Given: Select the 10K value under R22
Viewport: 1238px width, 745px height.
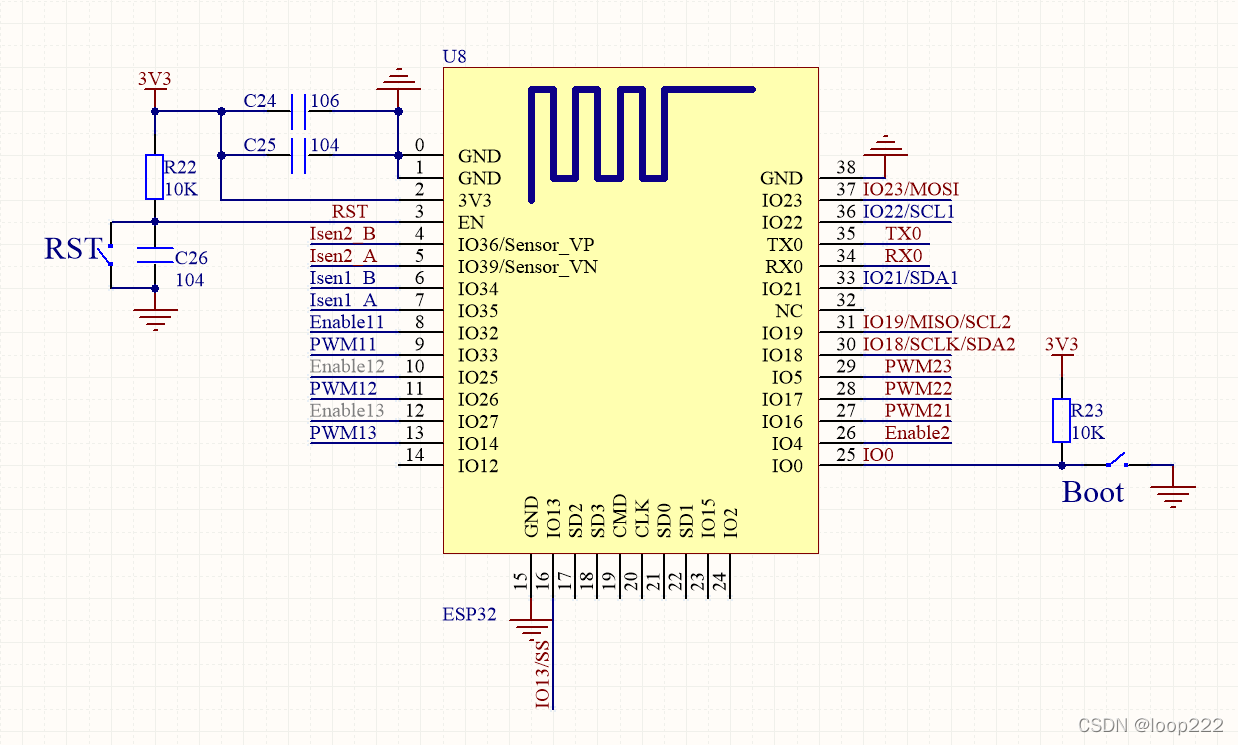Looking at the screenshot, I should (182, 189).
